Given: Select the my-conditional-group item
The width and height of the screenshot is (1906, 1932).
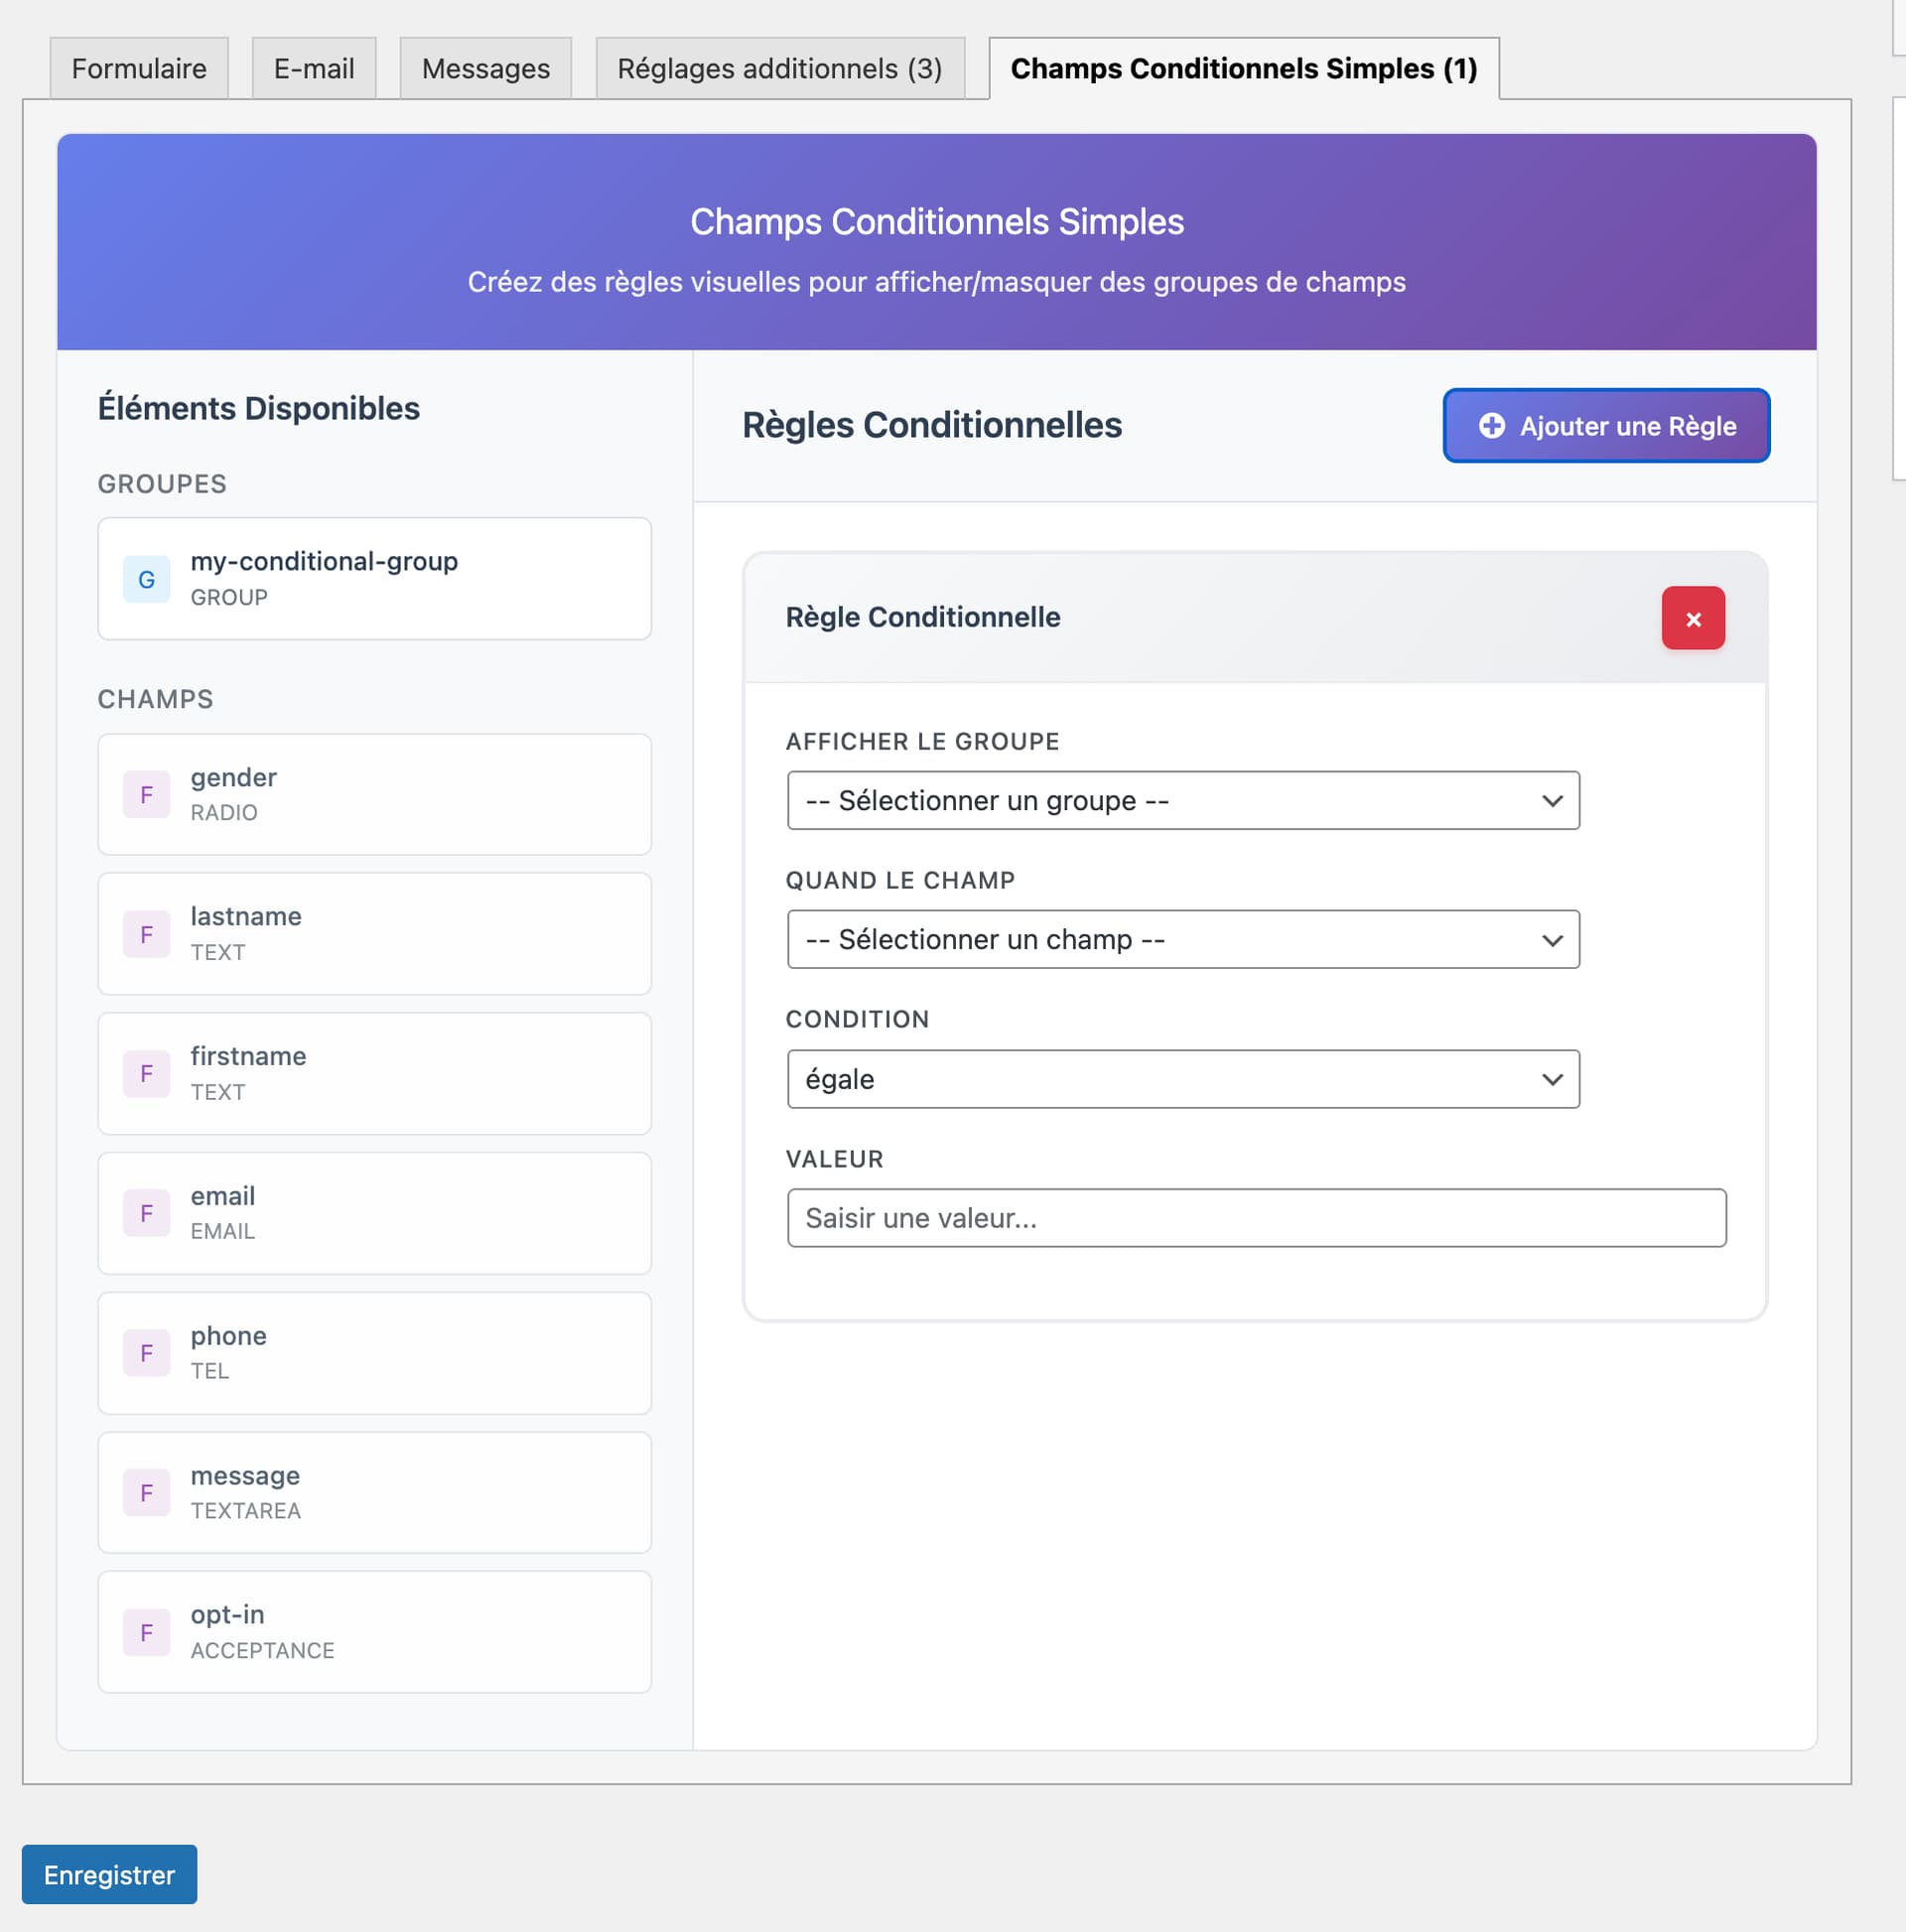Looking at the screenshot, I should pos(374,579).
